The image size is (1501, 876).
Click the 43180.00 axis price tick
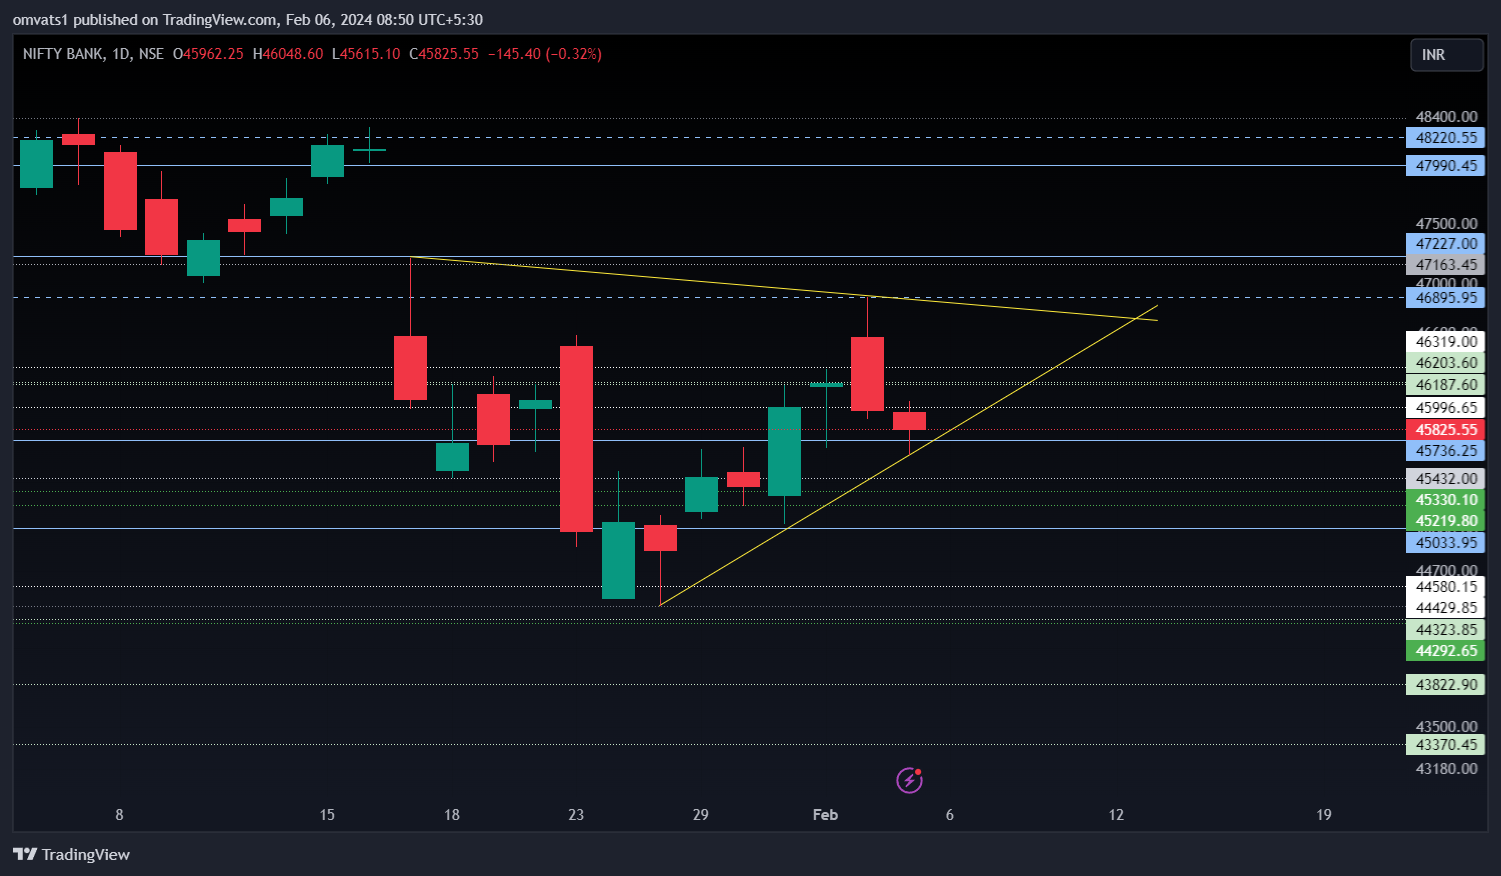pos(1446,769)
